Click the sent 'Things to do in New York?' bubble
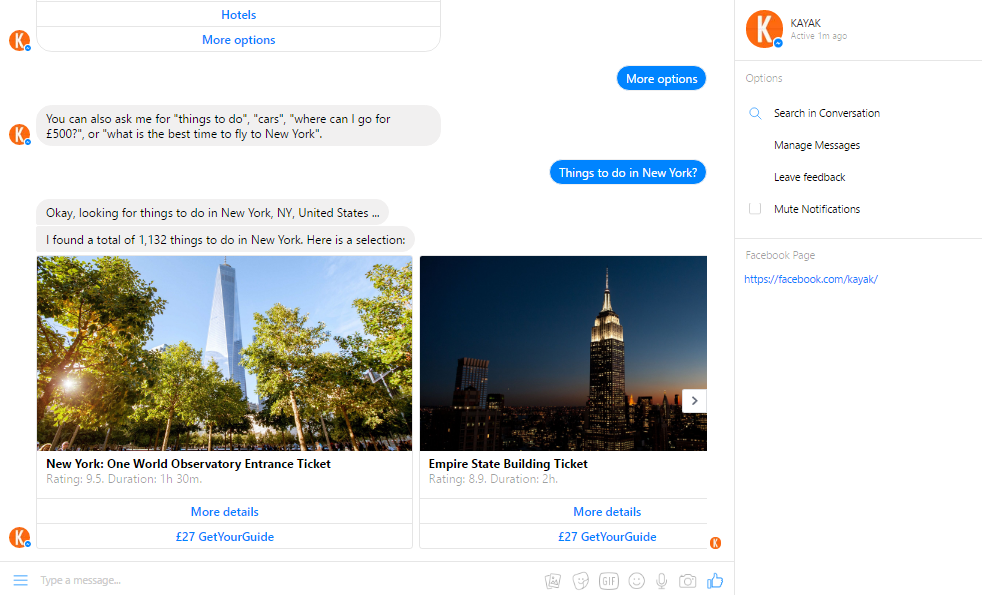 coord(628,172)
